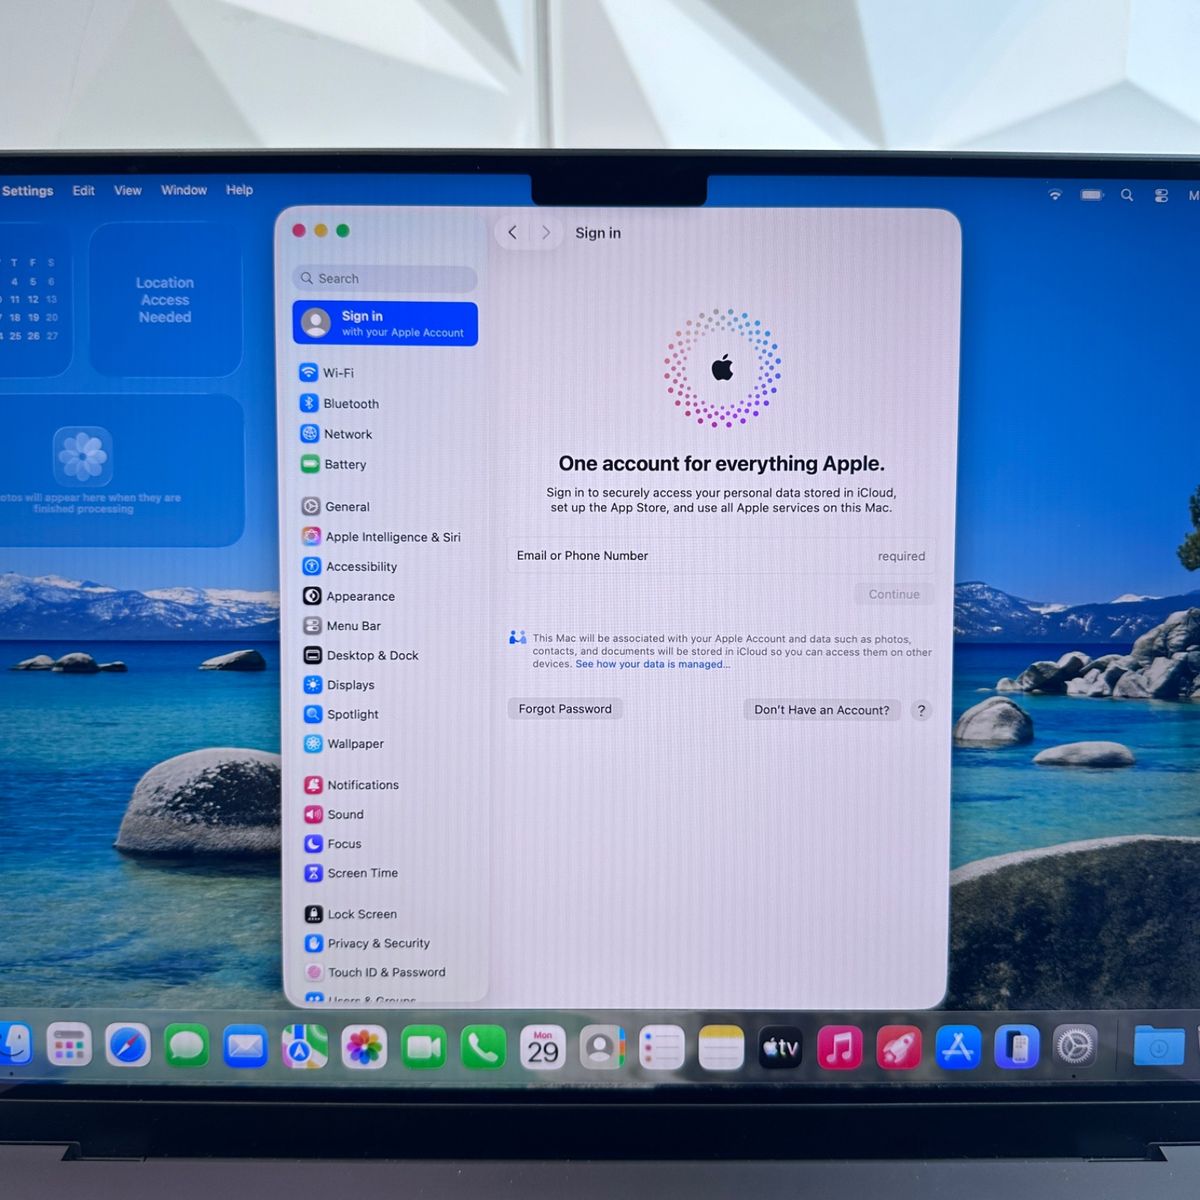The image size is (1200, 1200).
Task: Click the Forgot Password button
Action: (x=565, y=709)
